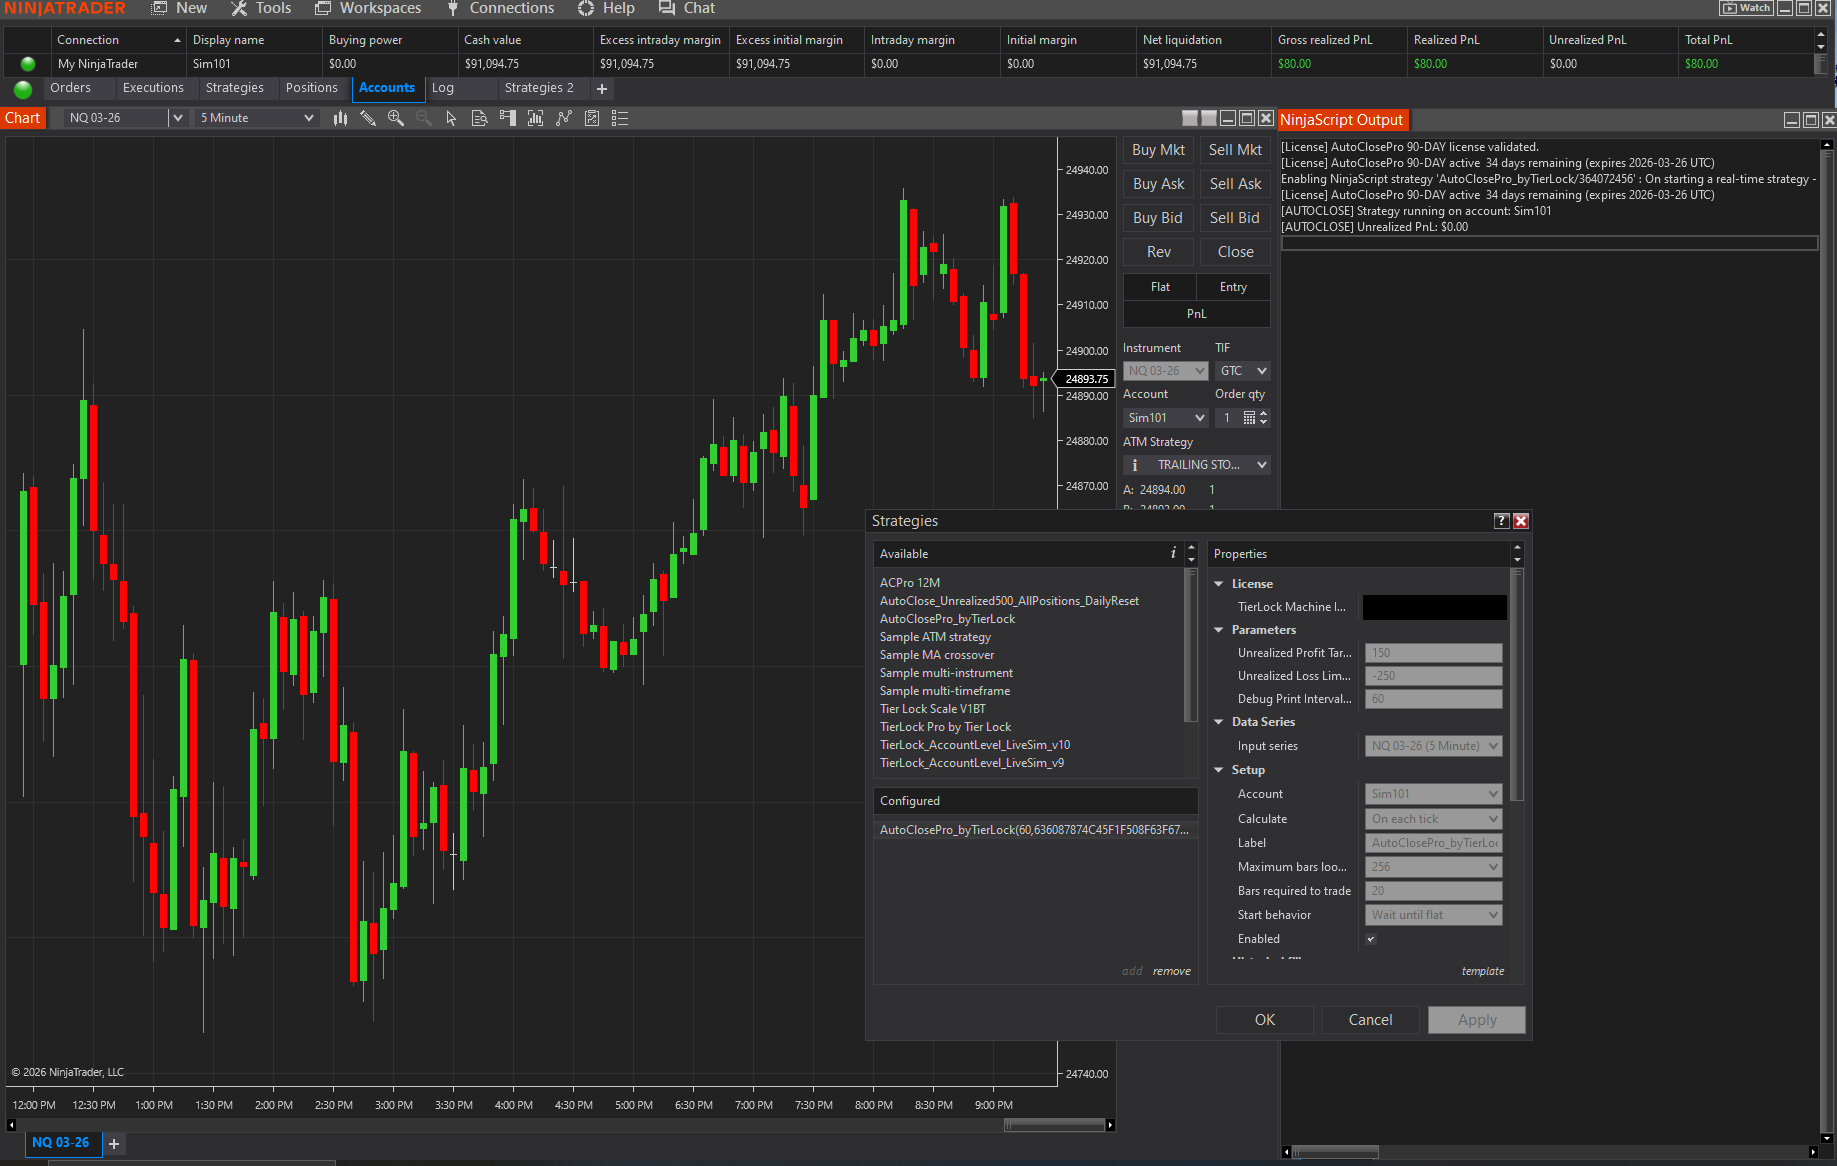The height and width of the screenshot is (1166, 1837).
Task: Activate the Zoom In tool on the chart
Action: click(396, 117)
